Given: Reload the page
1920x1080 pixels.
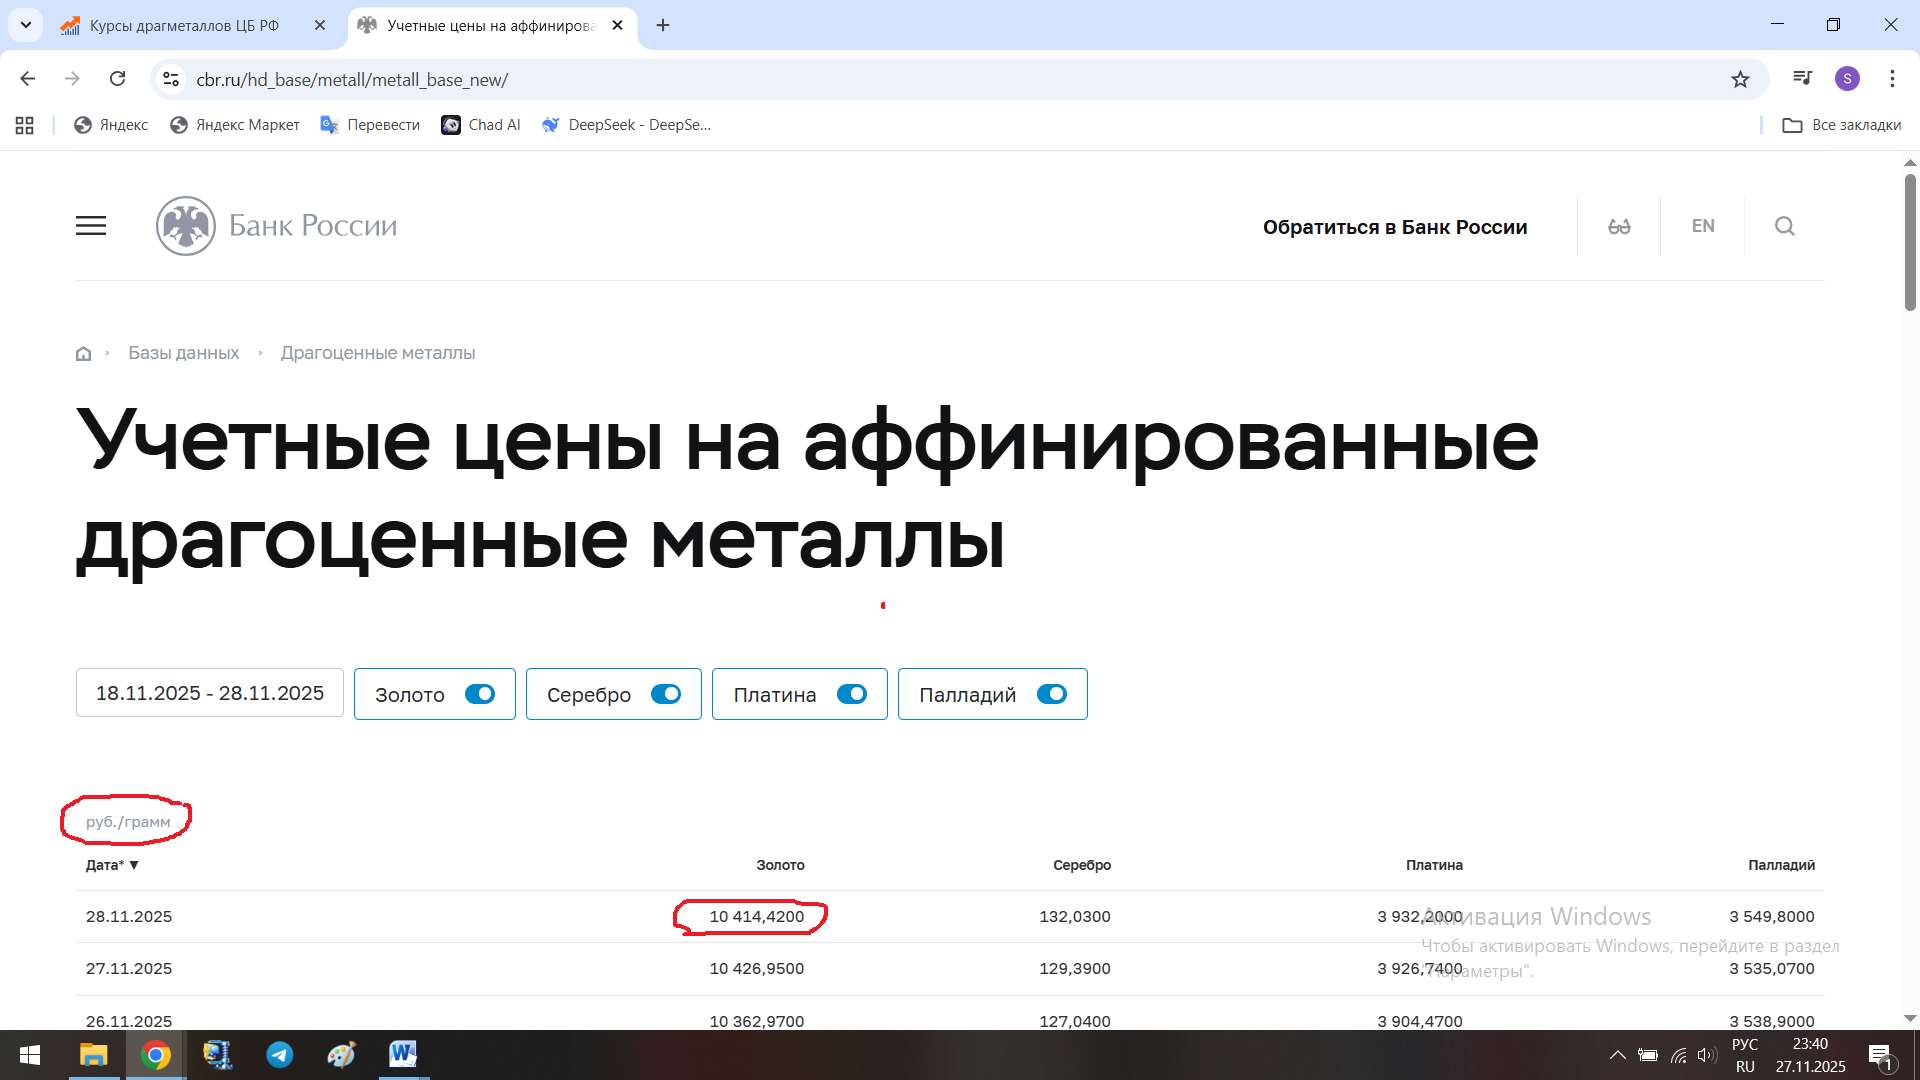Looking at the screenshot, I should click(x=117, y=79).
